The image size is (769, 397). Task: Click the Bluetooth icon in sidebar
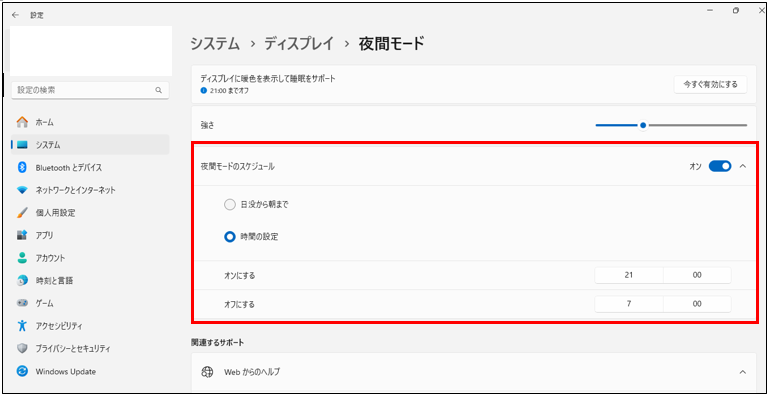tap(22, 167)
